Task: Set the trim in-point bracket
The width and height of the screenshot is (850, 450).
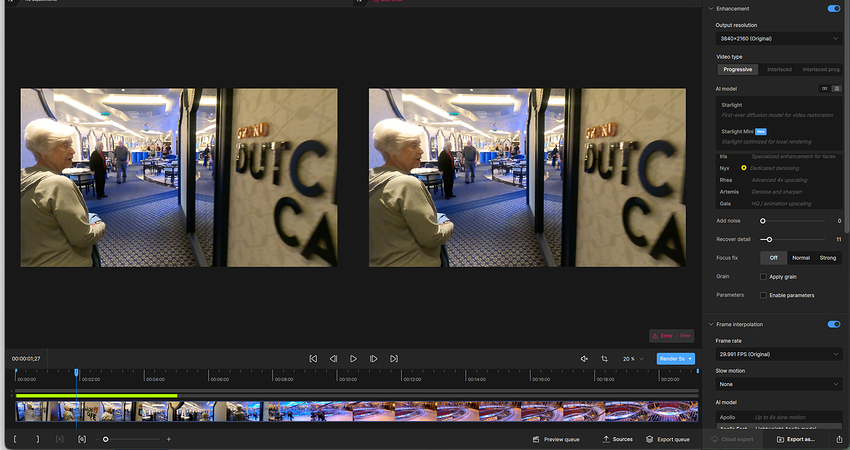Action: (16, 439)
